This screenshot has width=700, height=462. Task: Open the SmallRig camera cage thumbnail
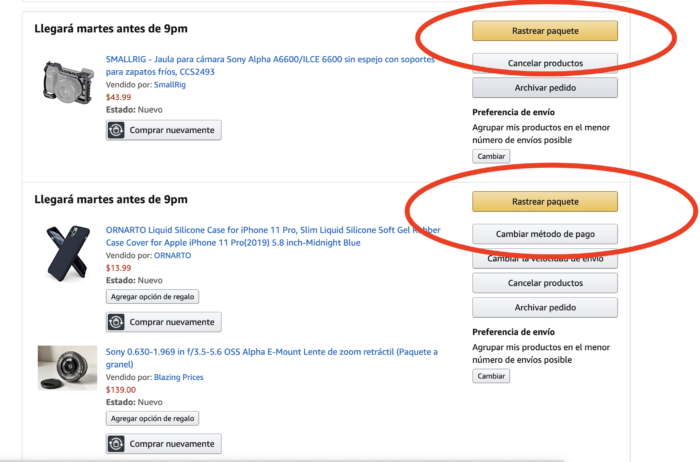(x=68, y=83)
